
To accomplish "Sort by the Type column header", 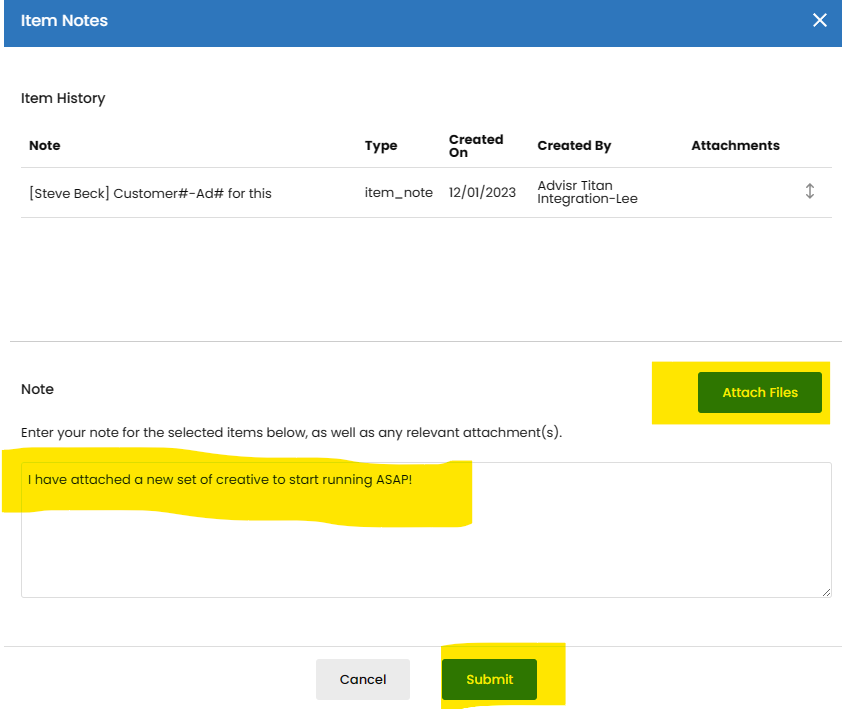I will click(x=381, y=146).
